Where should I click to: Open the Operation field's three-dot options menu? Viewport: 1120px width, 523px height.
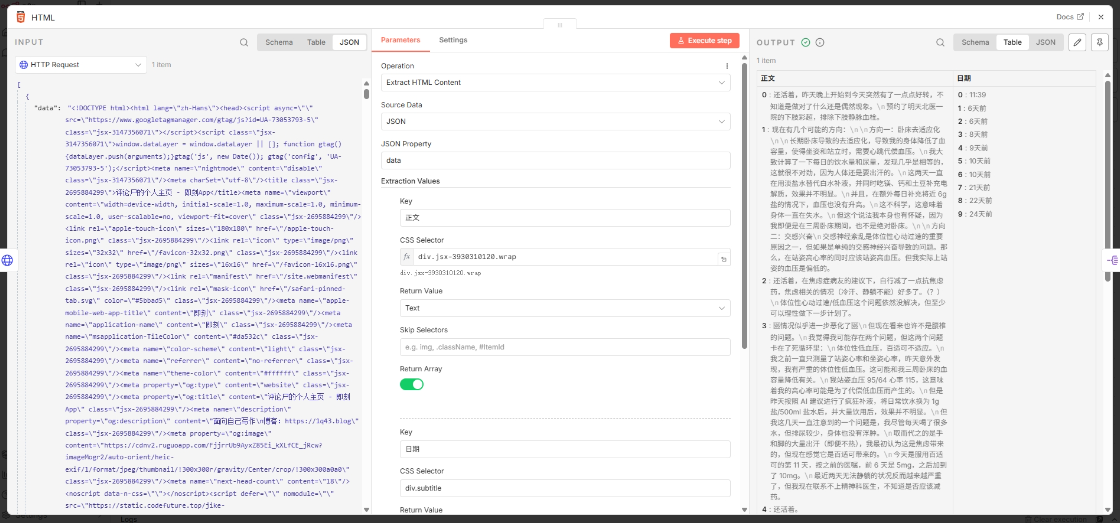pos(727,66)
